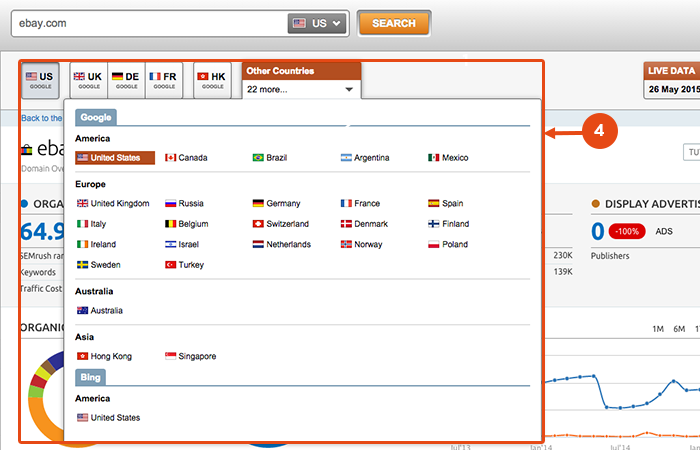Select the FR Google tab
Viewport: 700px width, 450px height.
(163, 80)
